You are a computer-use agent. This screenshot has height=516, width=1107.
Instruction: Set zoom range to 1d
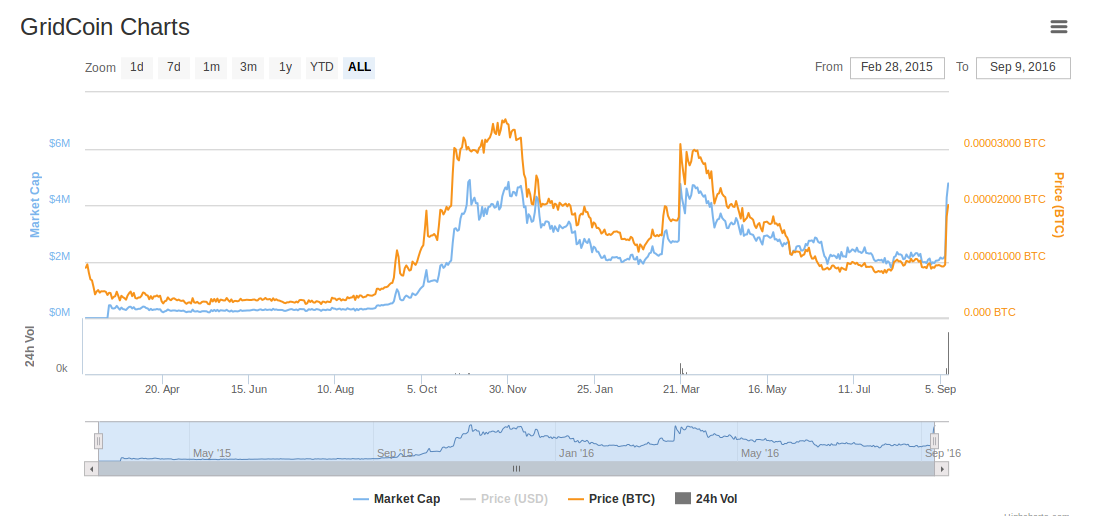pos(137,68)
